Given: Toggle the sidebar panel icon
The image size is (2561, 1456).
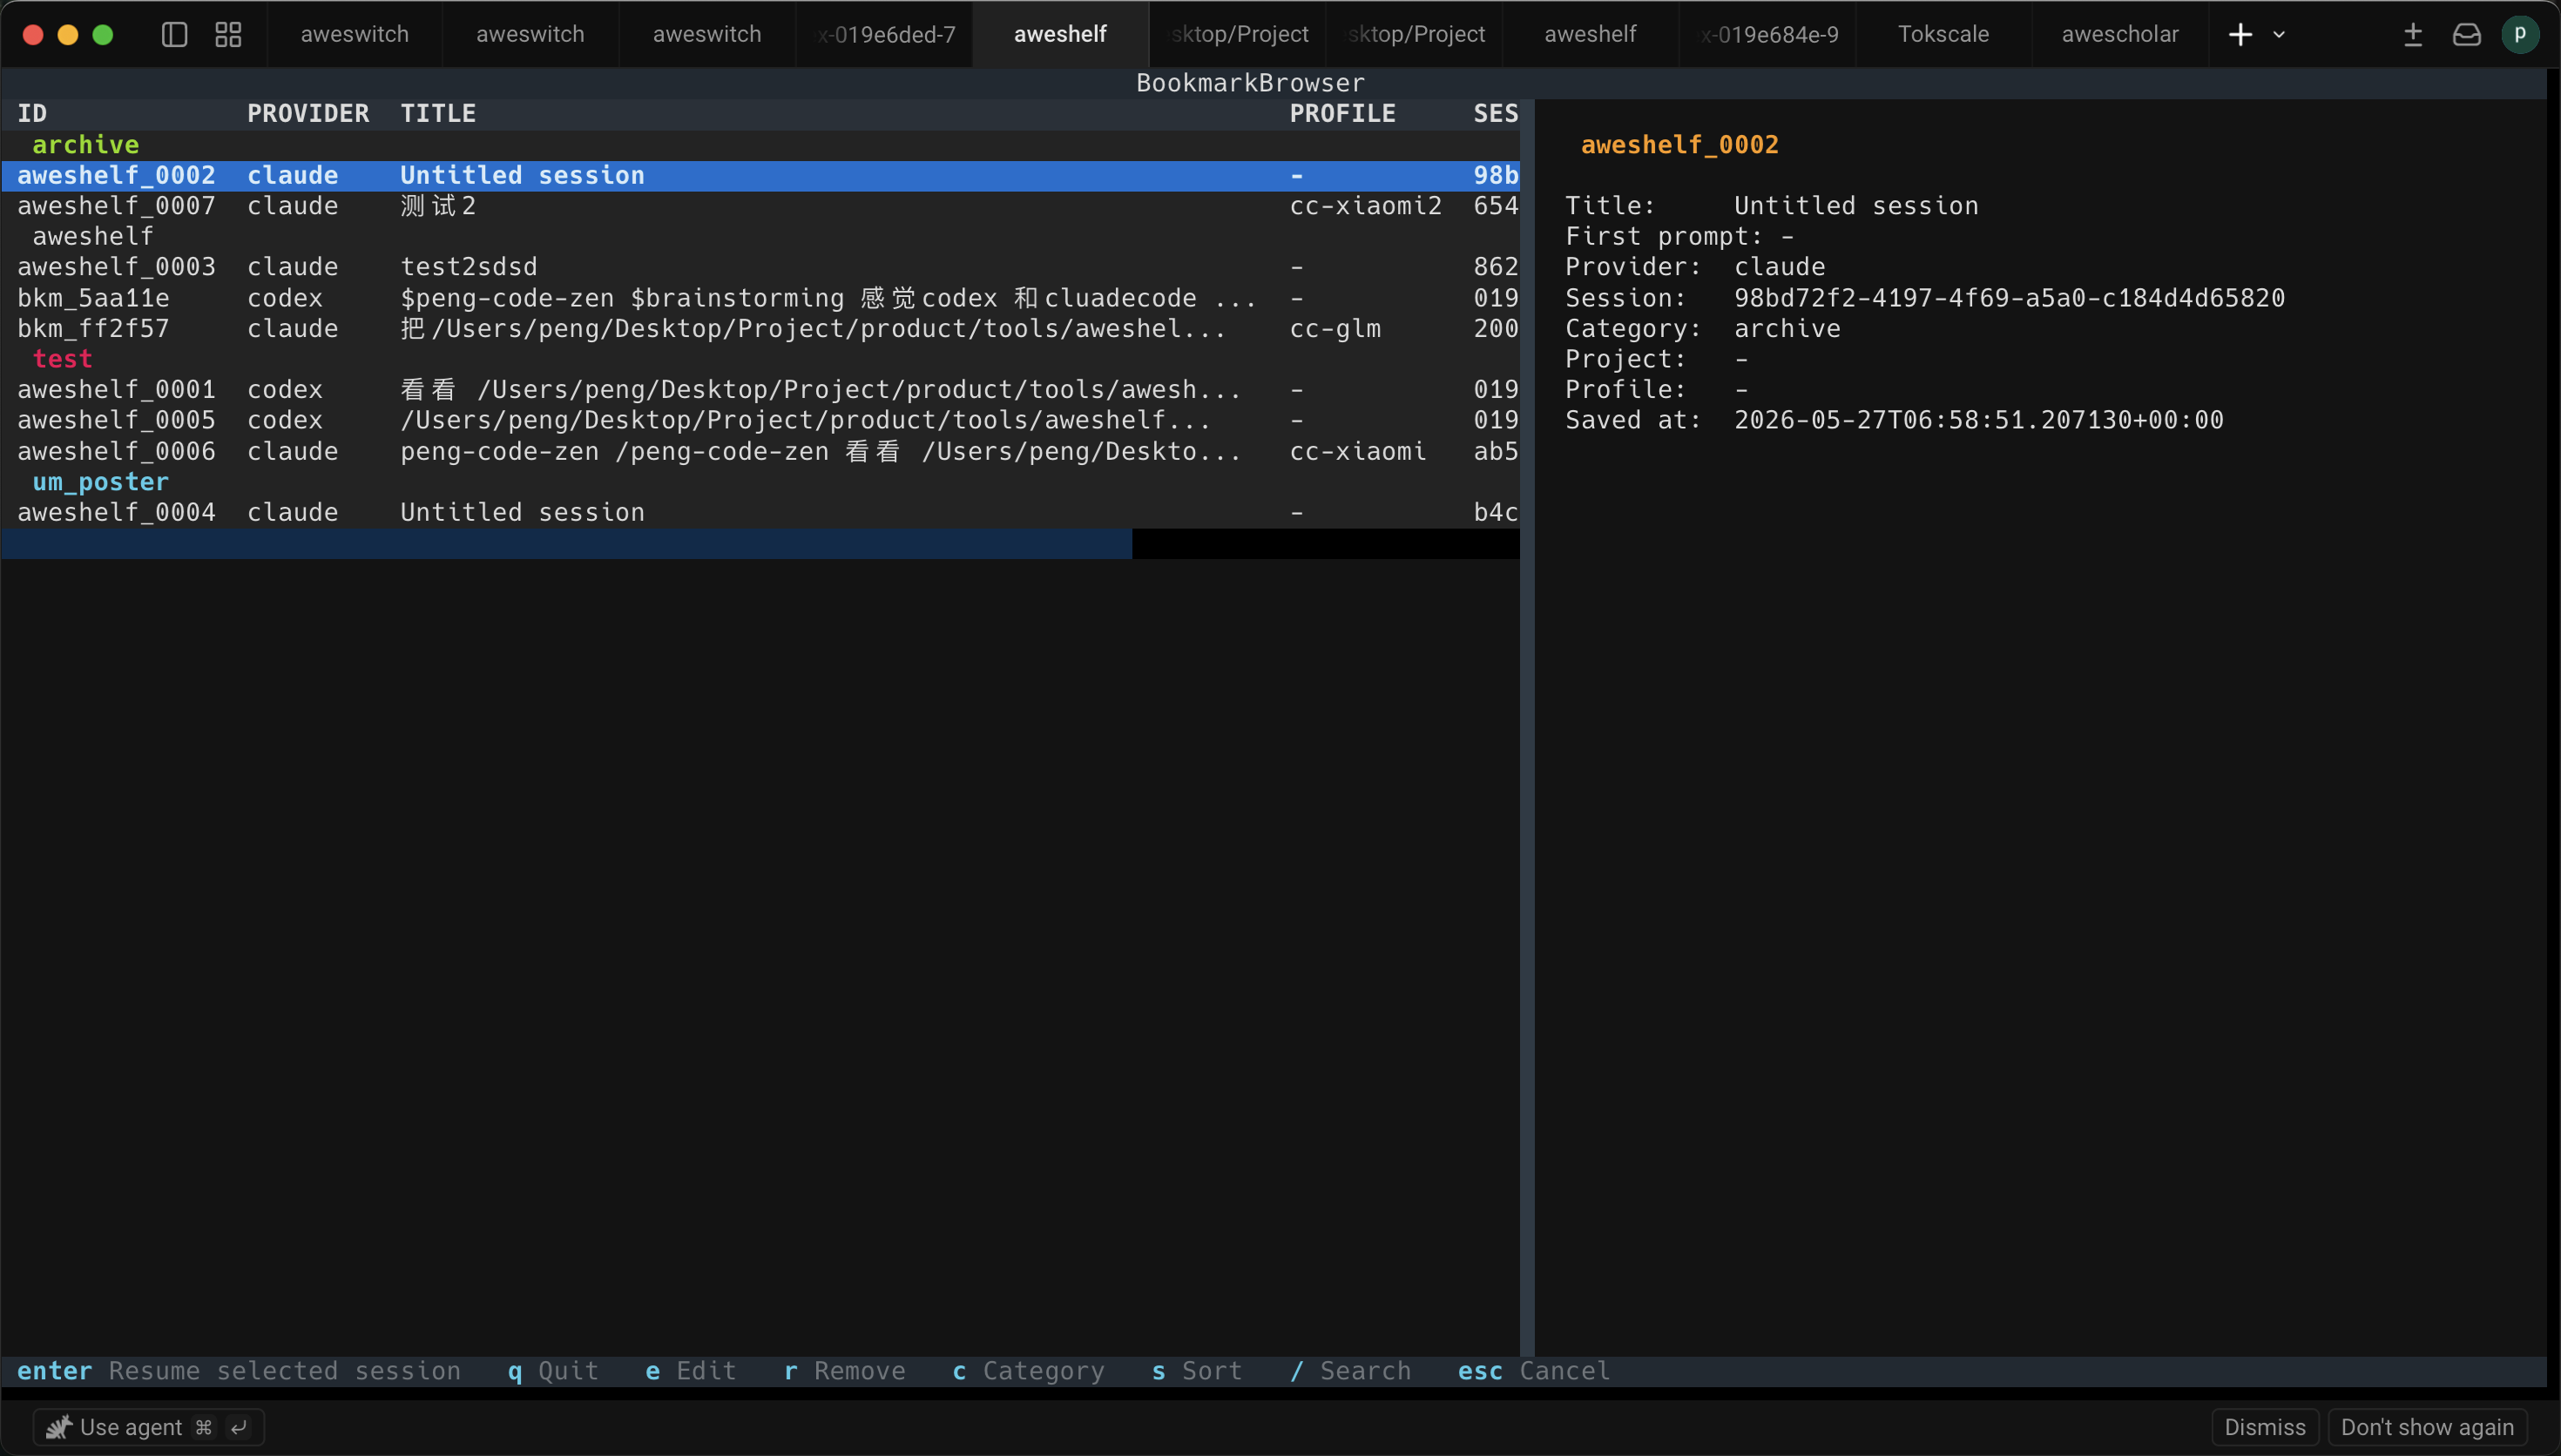Looking at the screenshot, I should (174, 34).
